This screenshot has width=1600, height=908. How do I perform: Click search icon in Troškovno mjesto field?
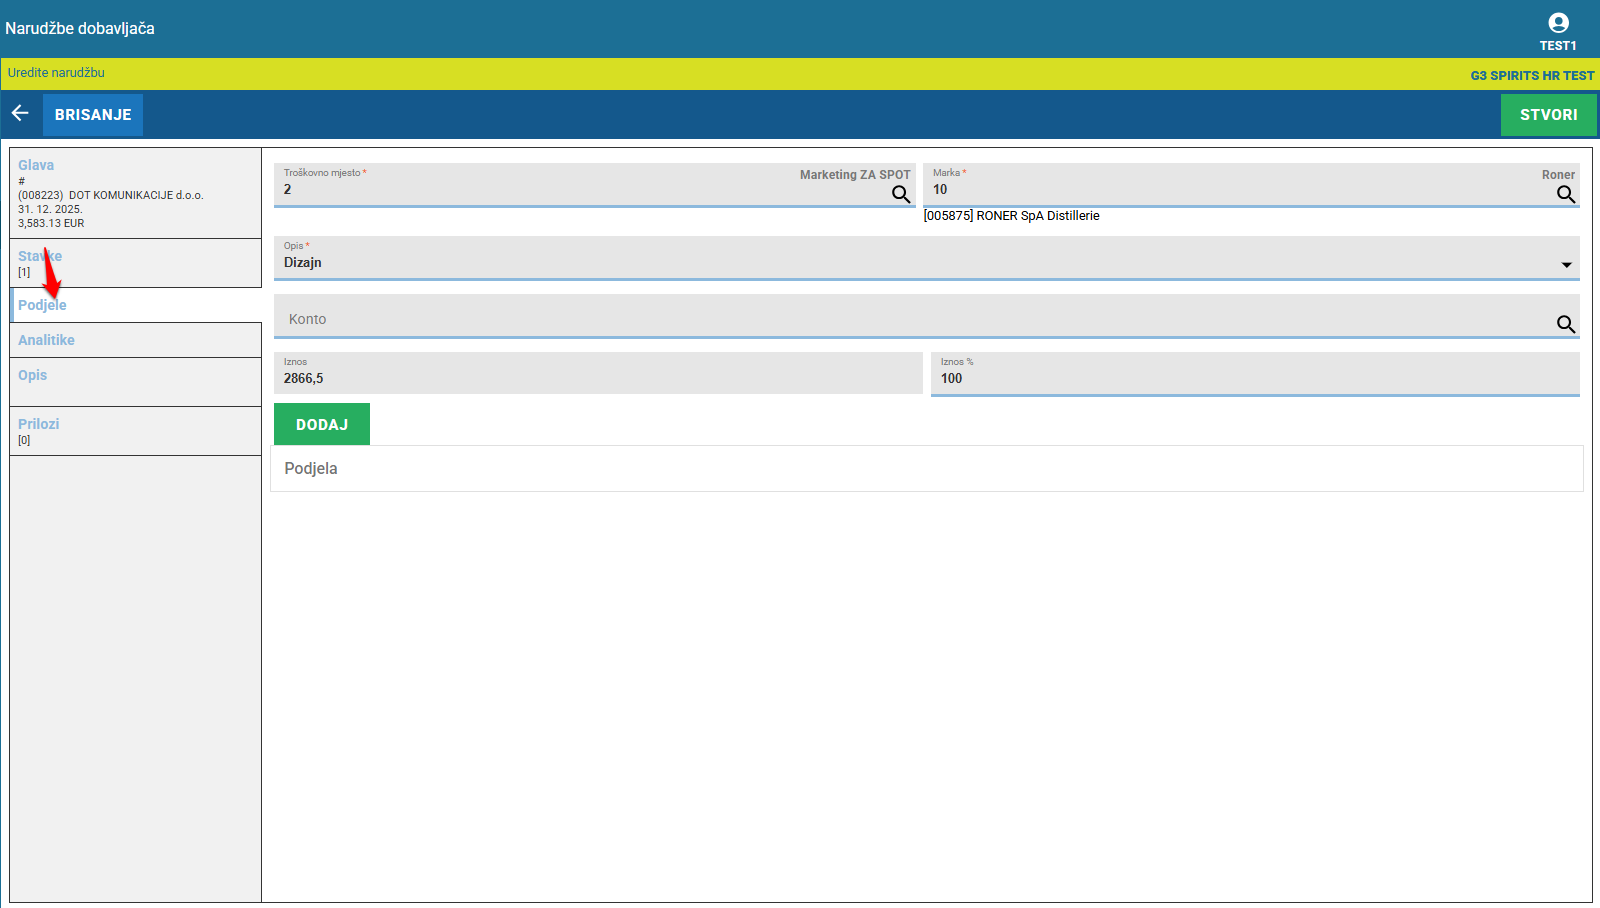pos(900,194)
